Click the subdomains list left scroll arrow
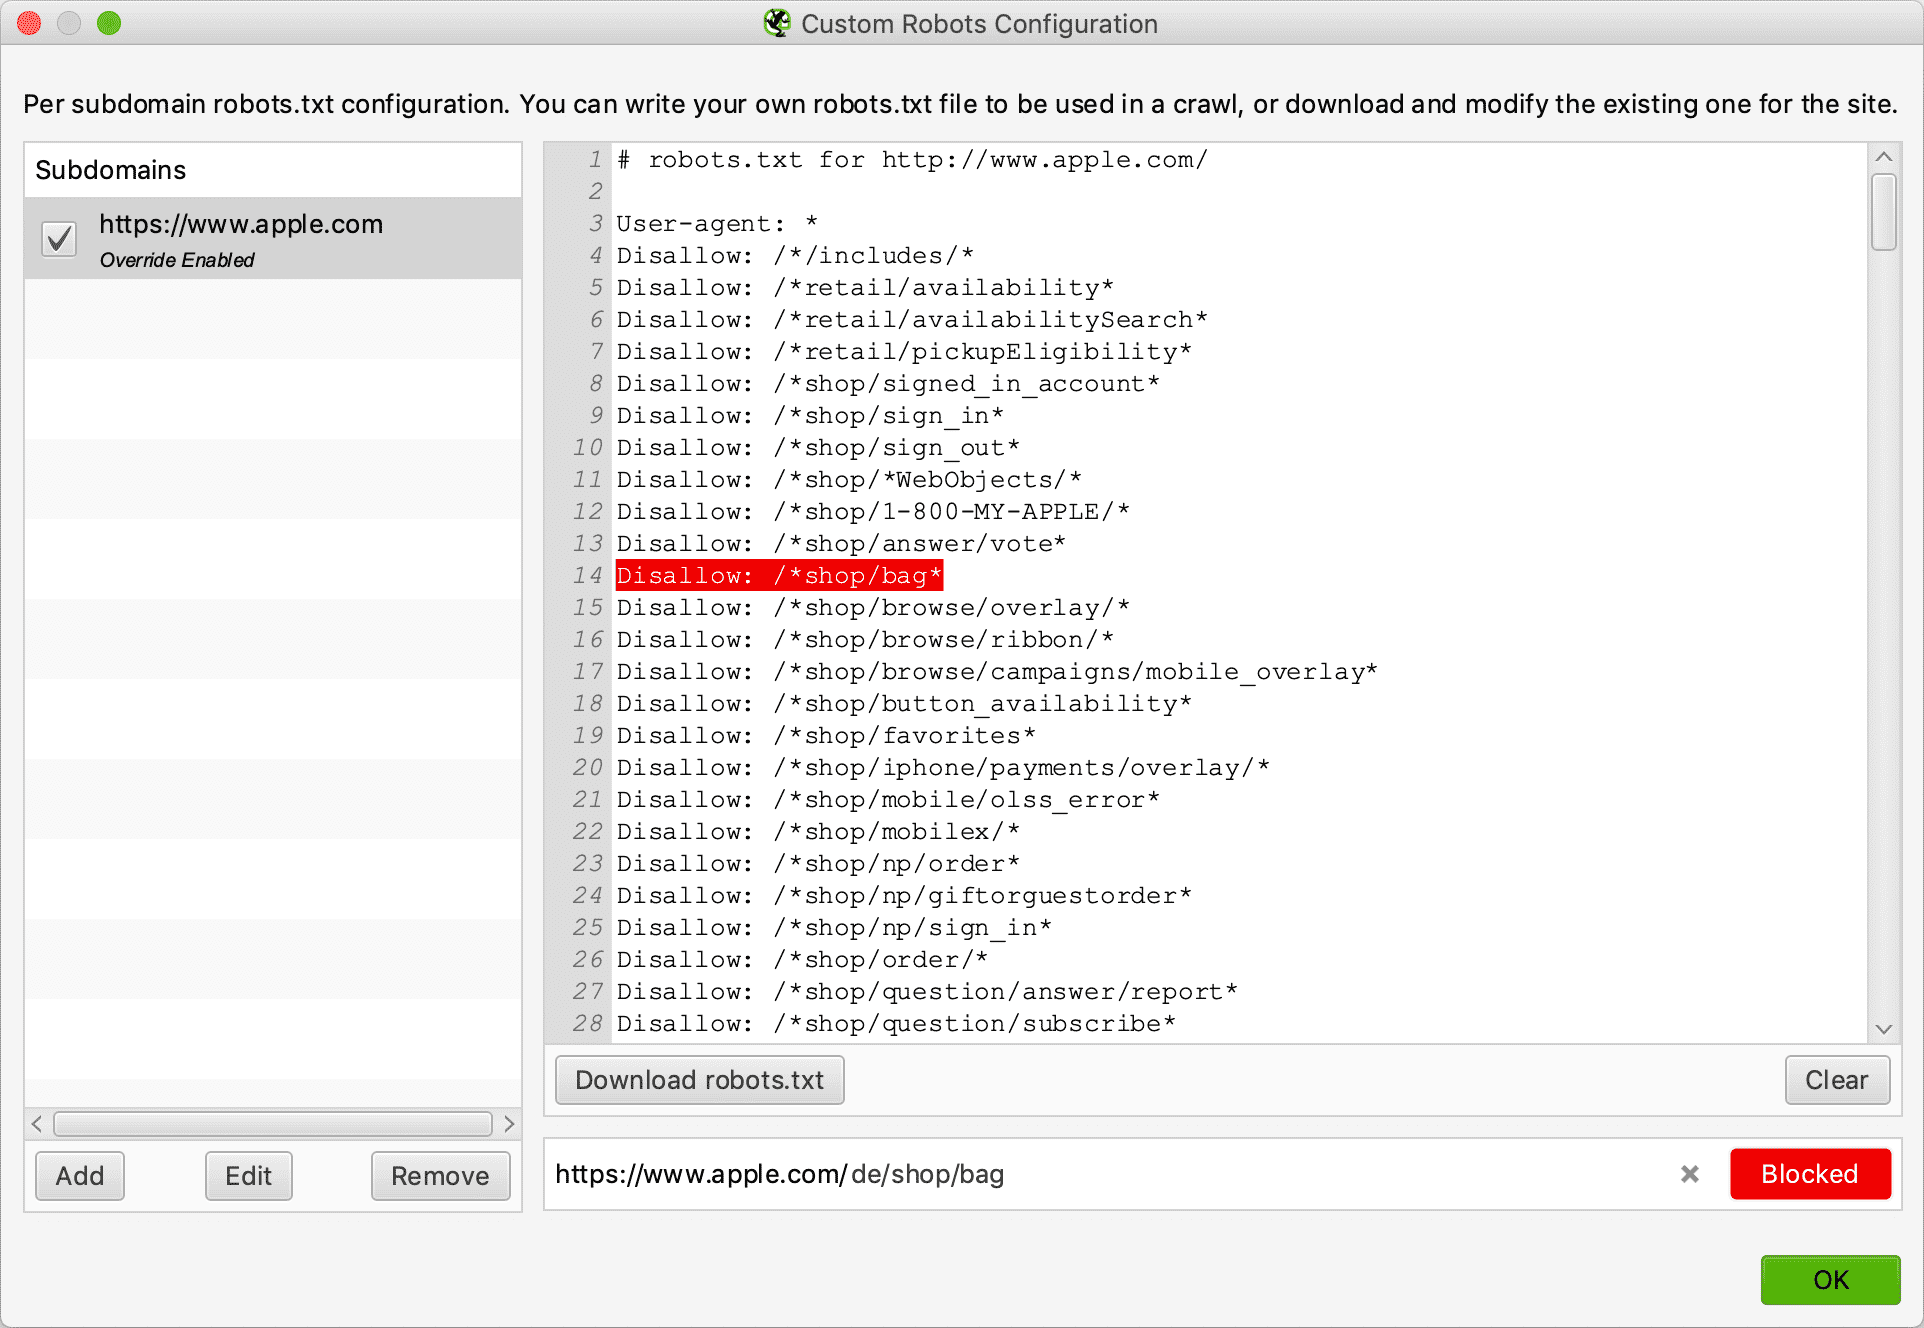Viewport: 1924px width, 1328px height. tap(37, 1123)
